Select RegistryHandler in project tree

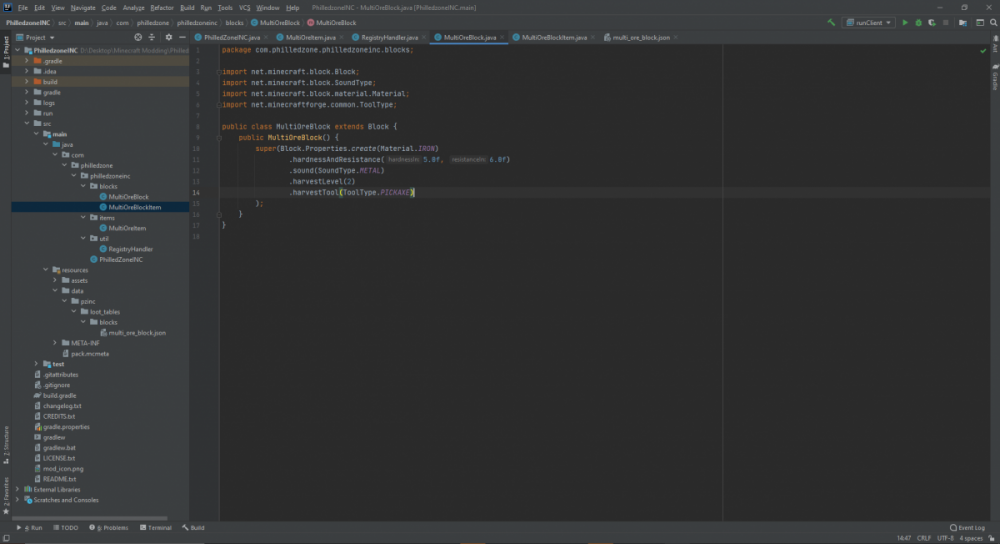click(130, 249)
